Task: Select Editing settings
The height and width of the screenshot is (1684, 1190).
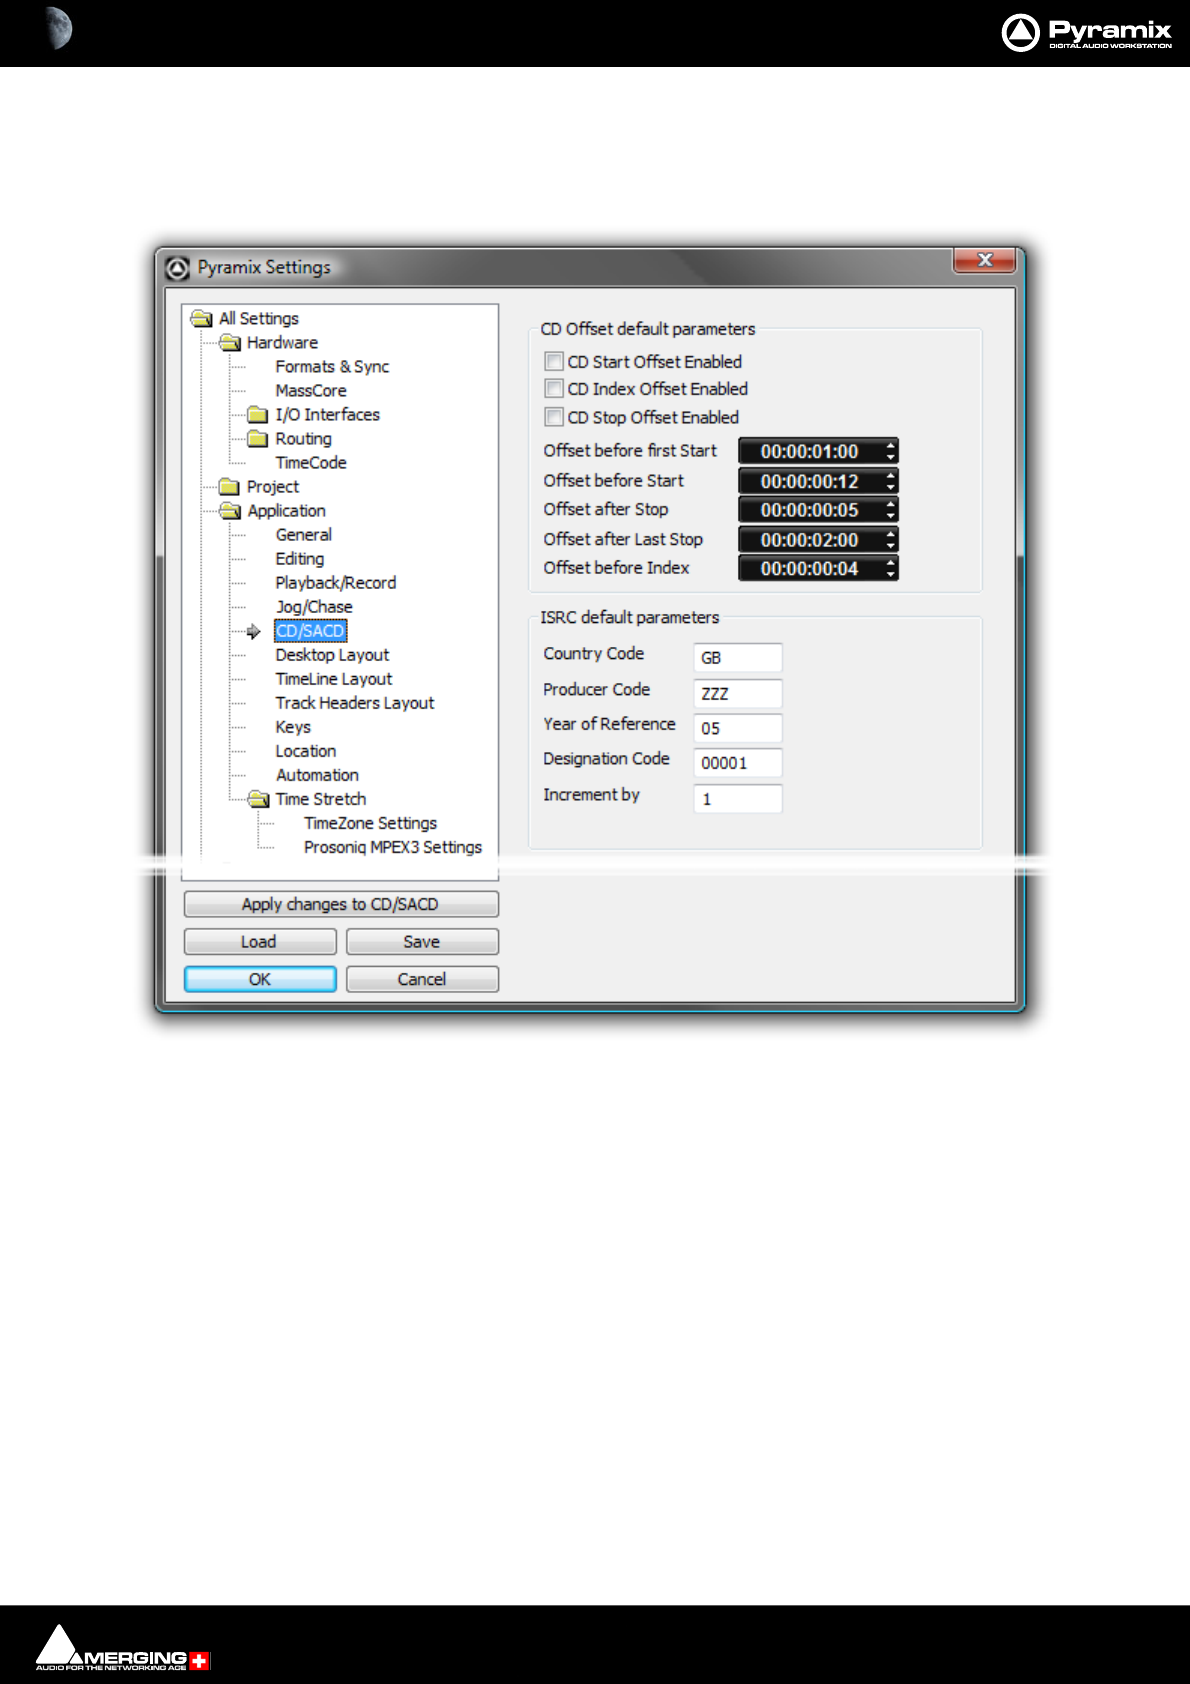Action: pos(300,559)
